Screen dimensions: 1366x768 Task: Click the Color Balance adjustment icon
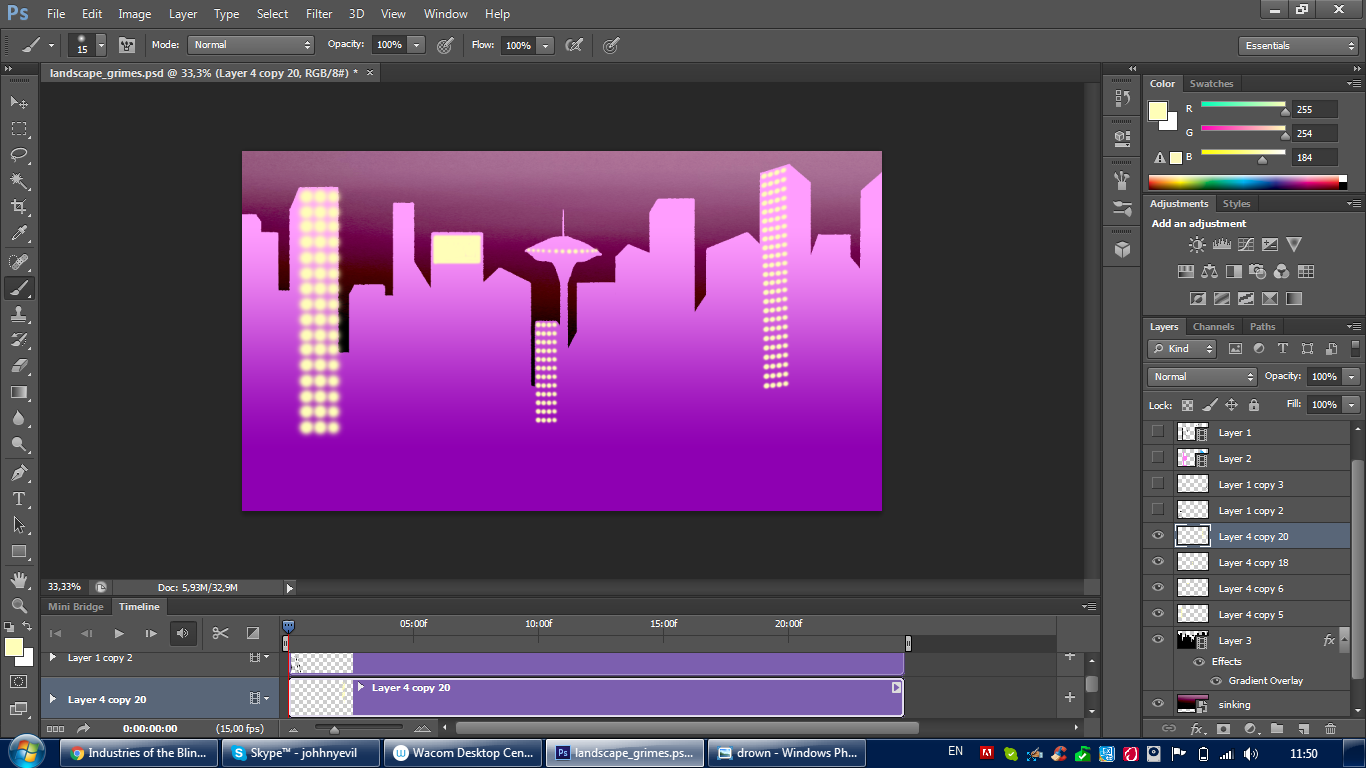pyautogui.click(x=1210, y=271)
